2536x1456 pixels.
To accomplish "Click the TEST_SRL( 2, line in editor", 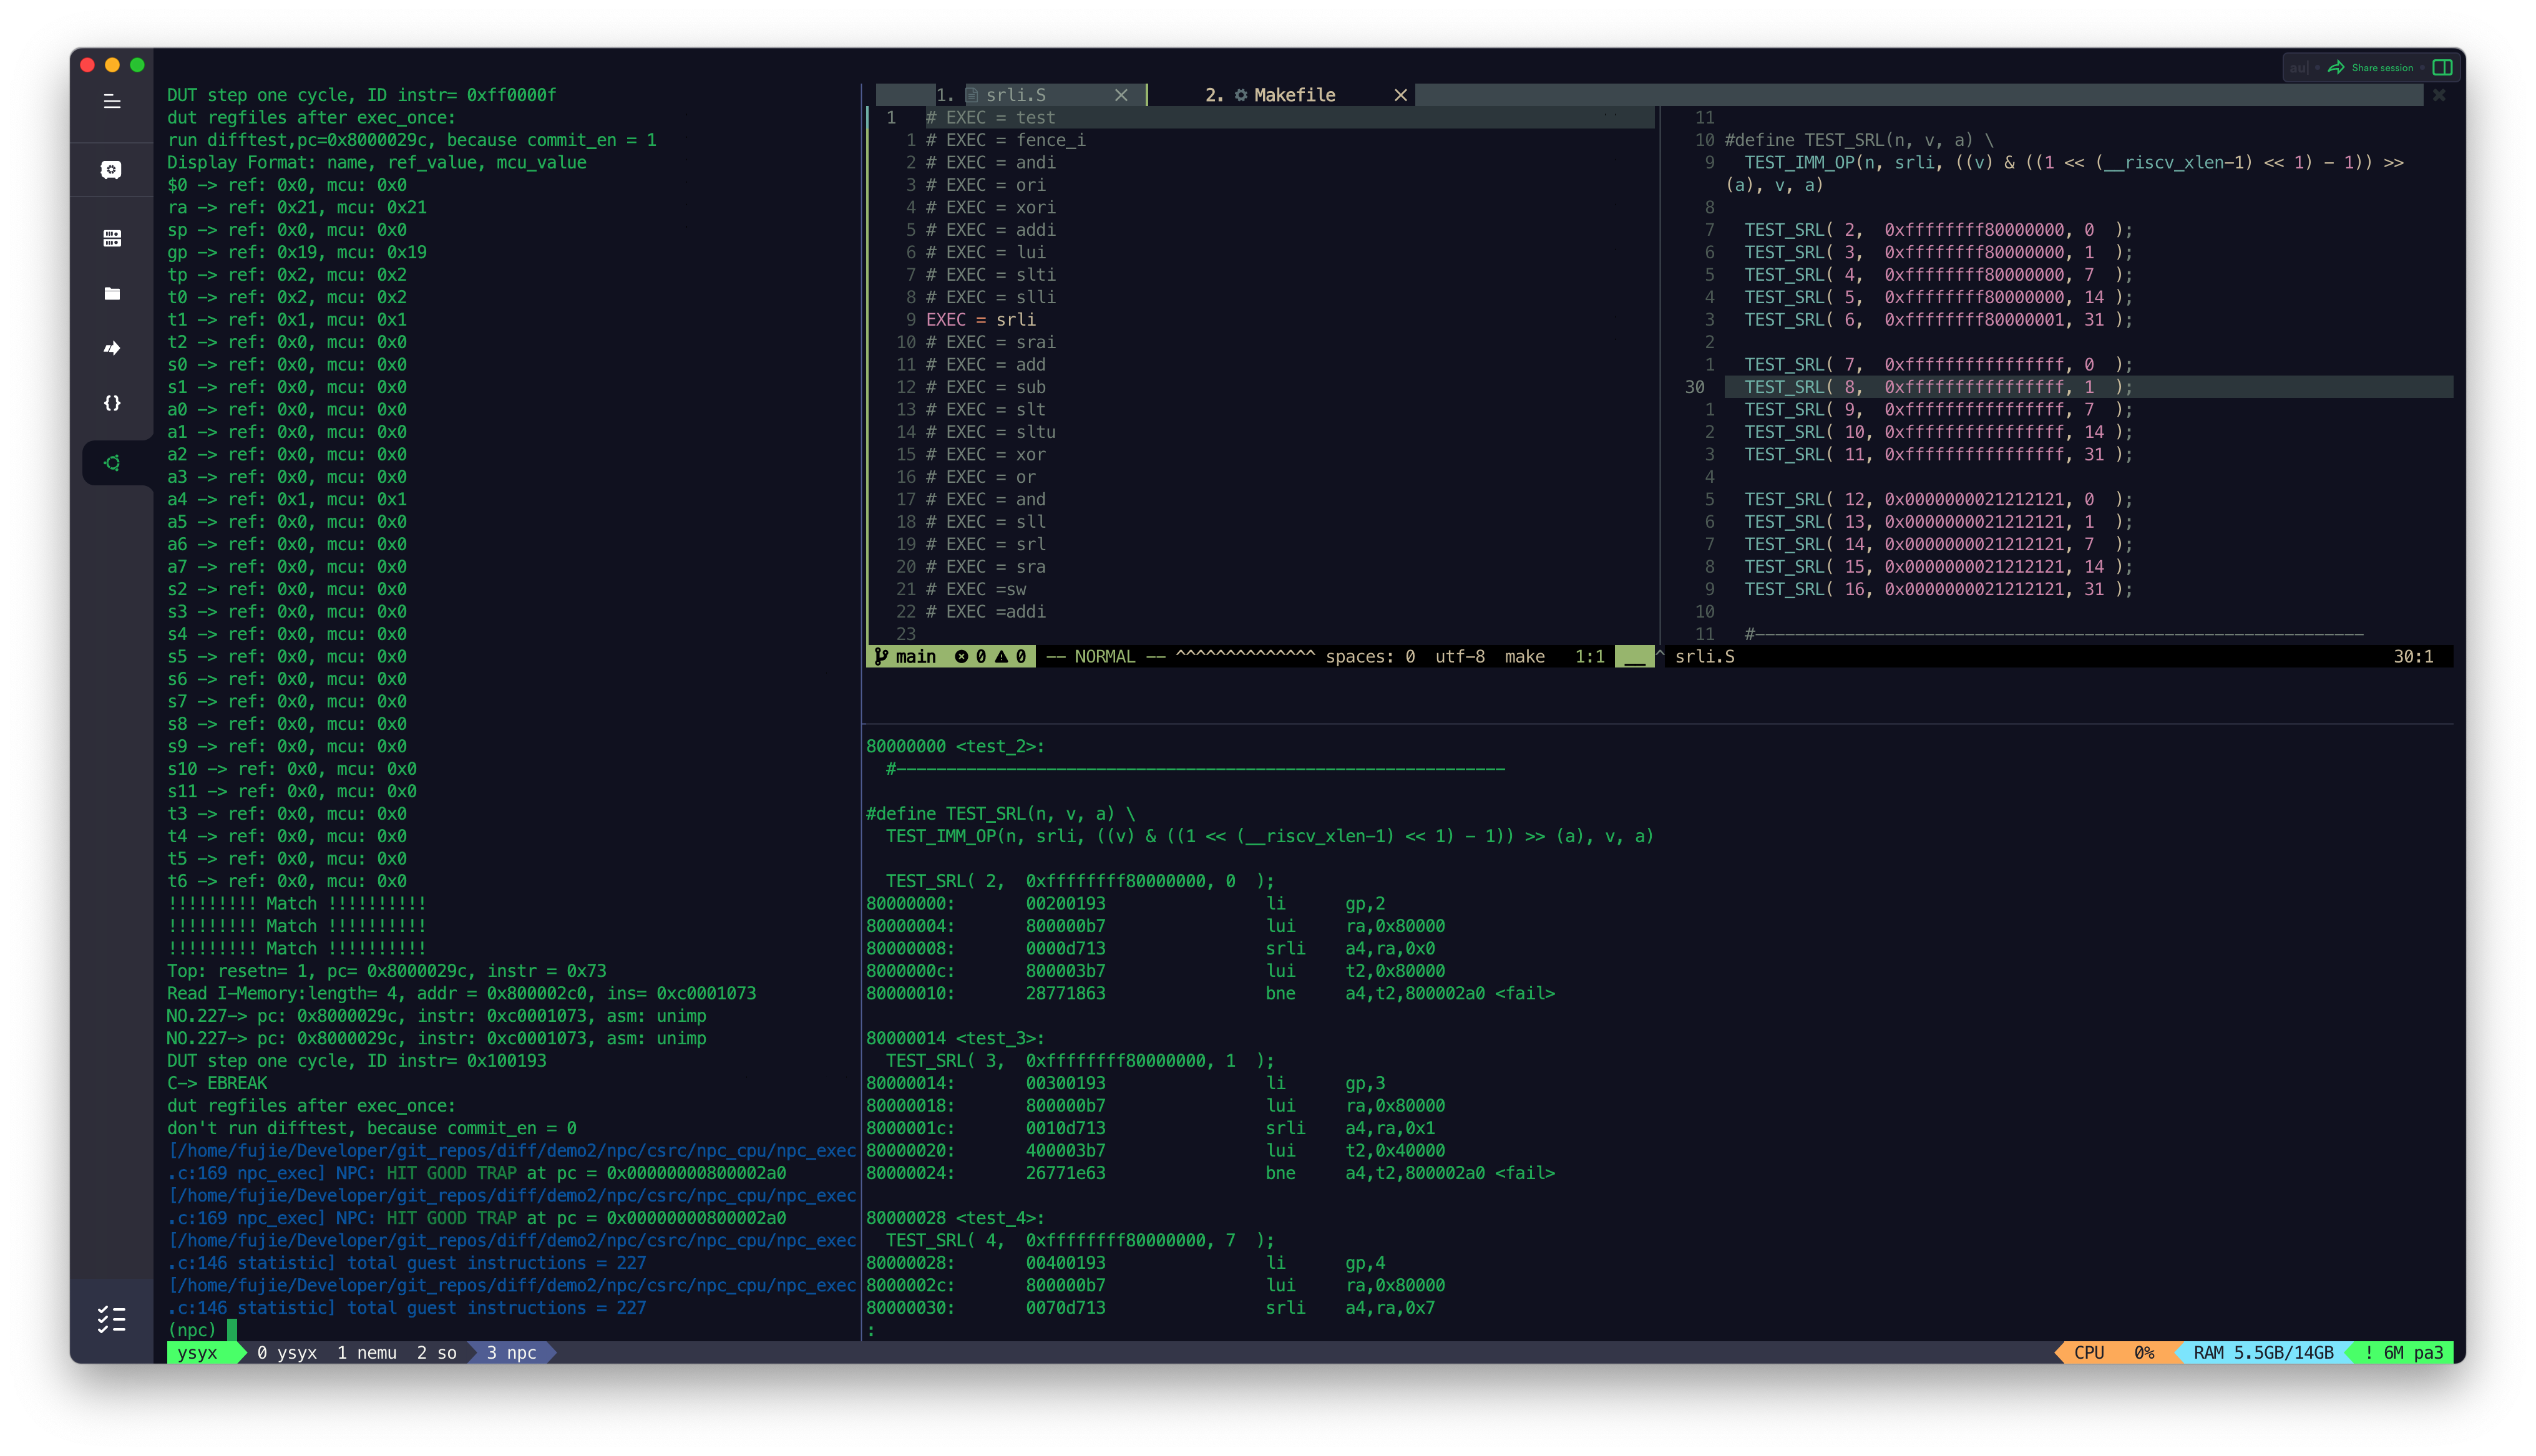I will point(1938,230).
